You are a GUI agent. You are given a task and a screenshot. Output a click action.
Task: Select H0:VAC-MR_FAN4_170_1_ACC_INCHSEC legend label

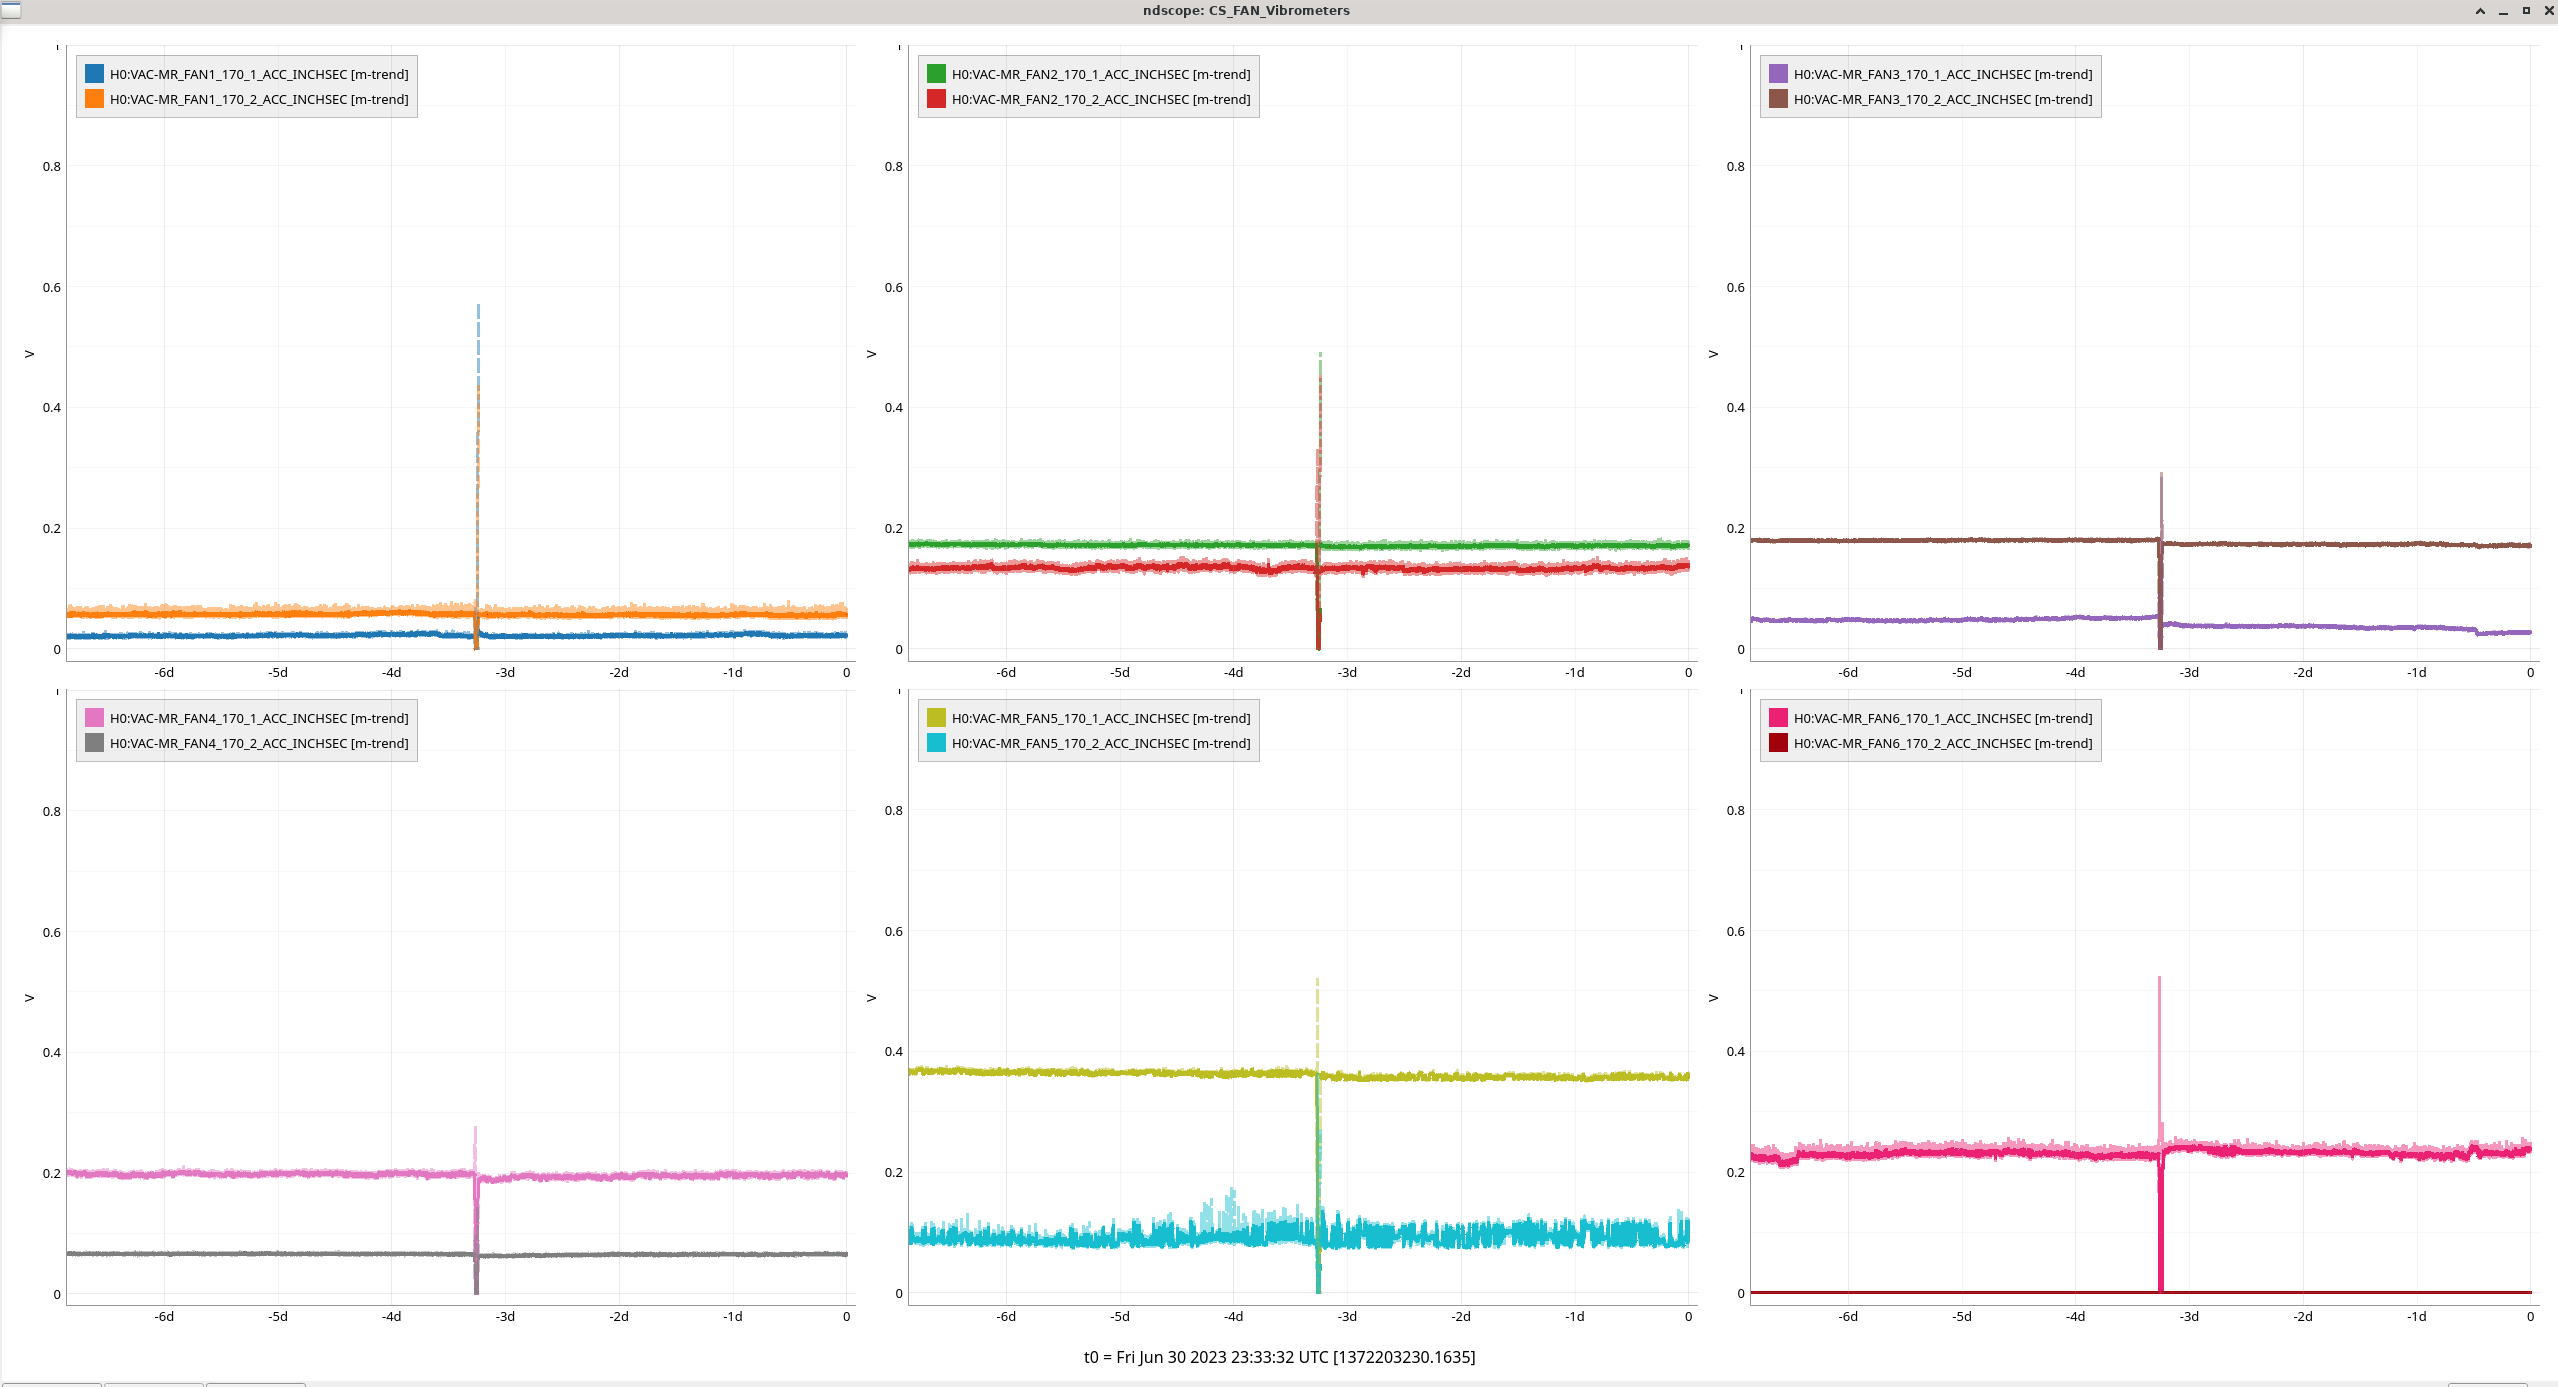click(258, 718)
